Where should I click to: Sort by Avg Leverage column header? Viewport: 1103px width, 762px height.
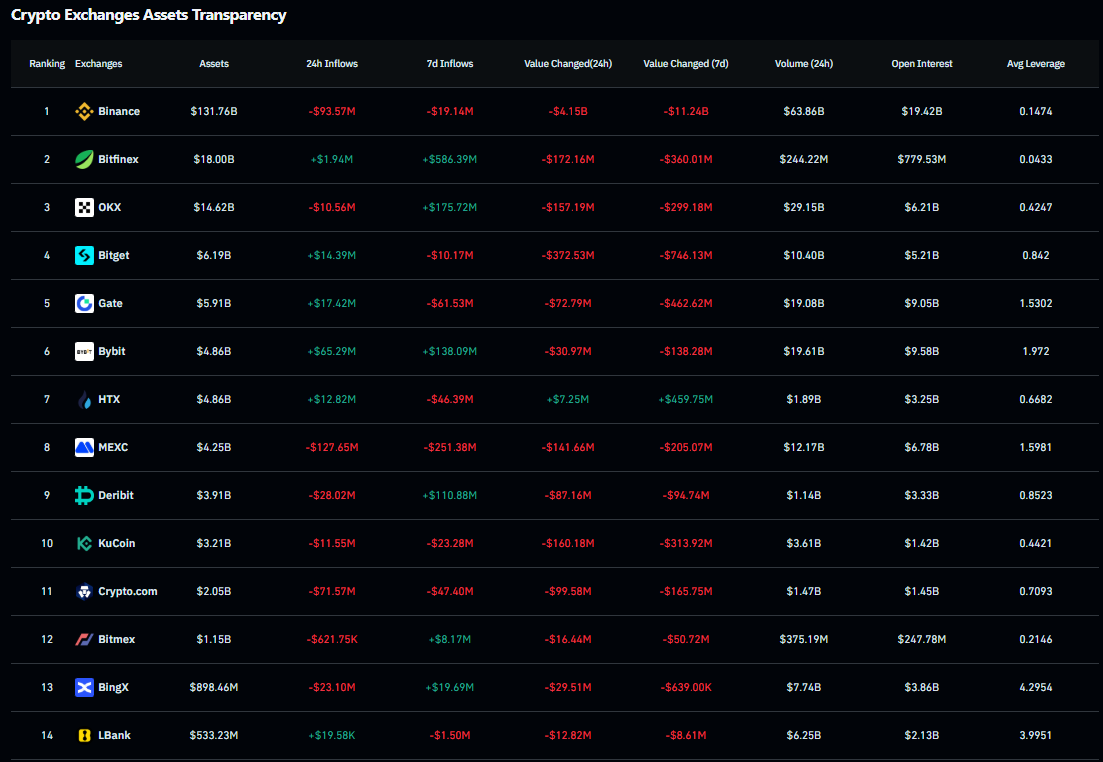[x=1035, y=63]
